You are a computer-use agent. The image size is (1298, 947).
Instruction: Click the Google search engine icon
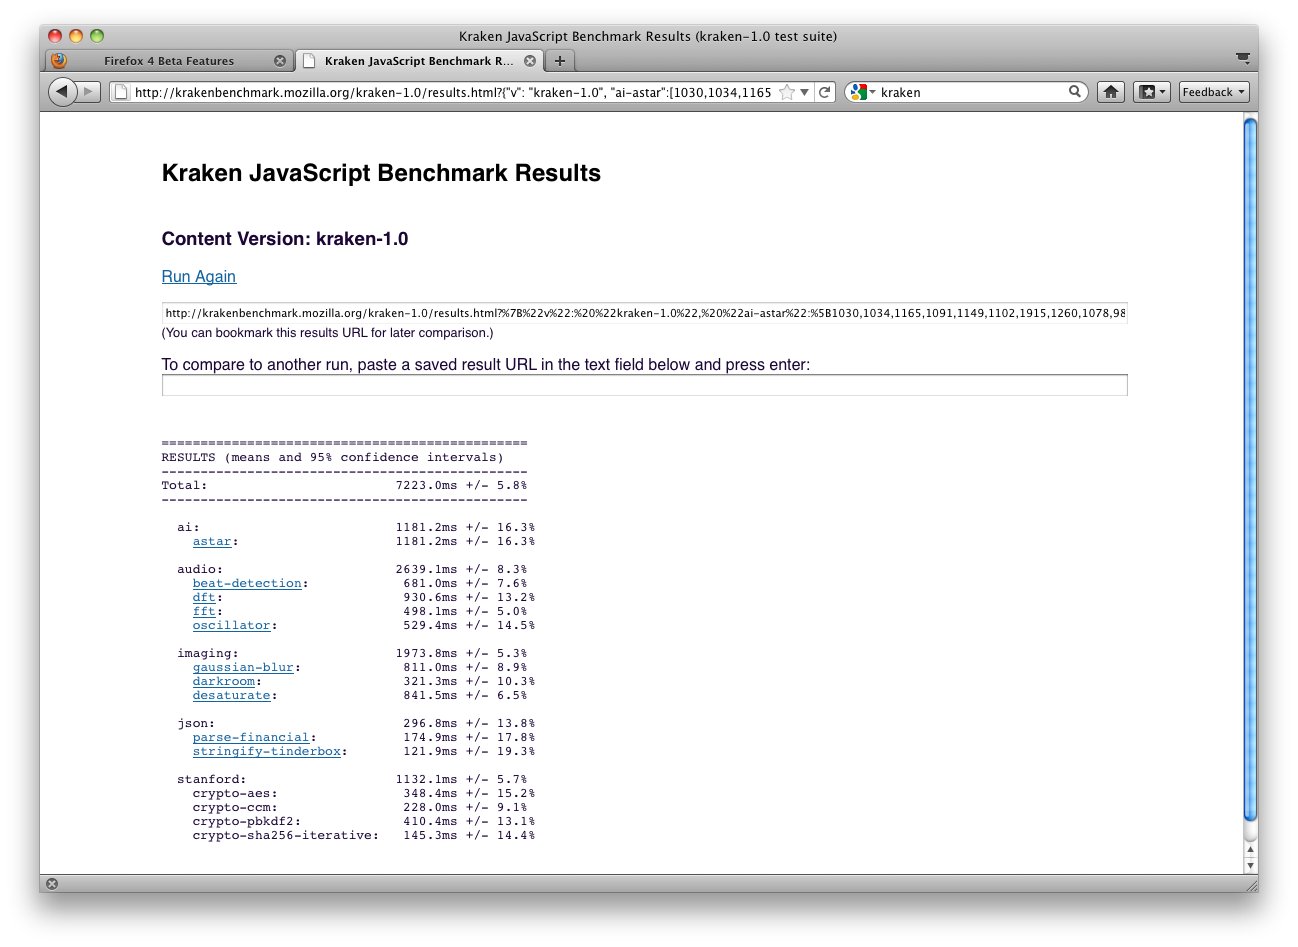[x=858, y=91]
